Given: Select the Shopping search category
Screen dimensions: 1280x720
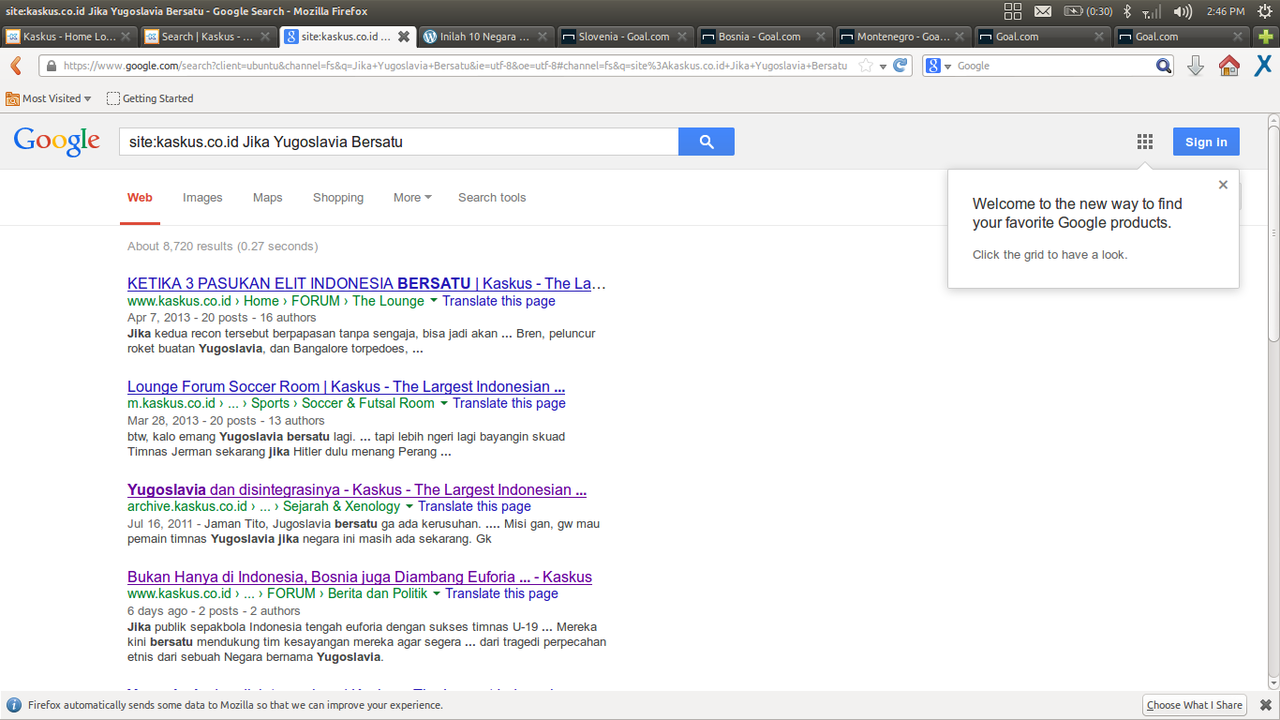Looking at the screenshot, I should 338,197.
